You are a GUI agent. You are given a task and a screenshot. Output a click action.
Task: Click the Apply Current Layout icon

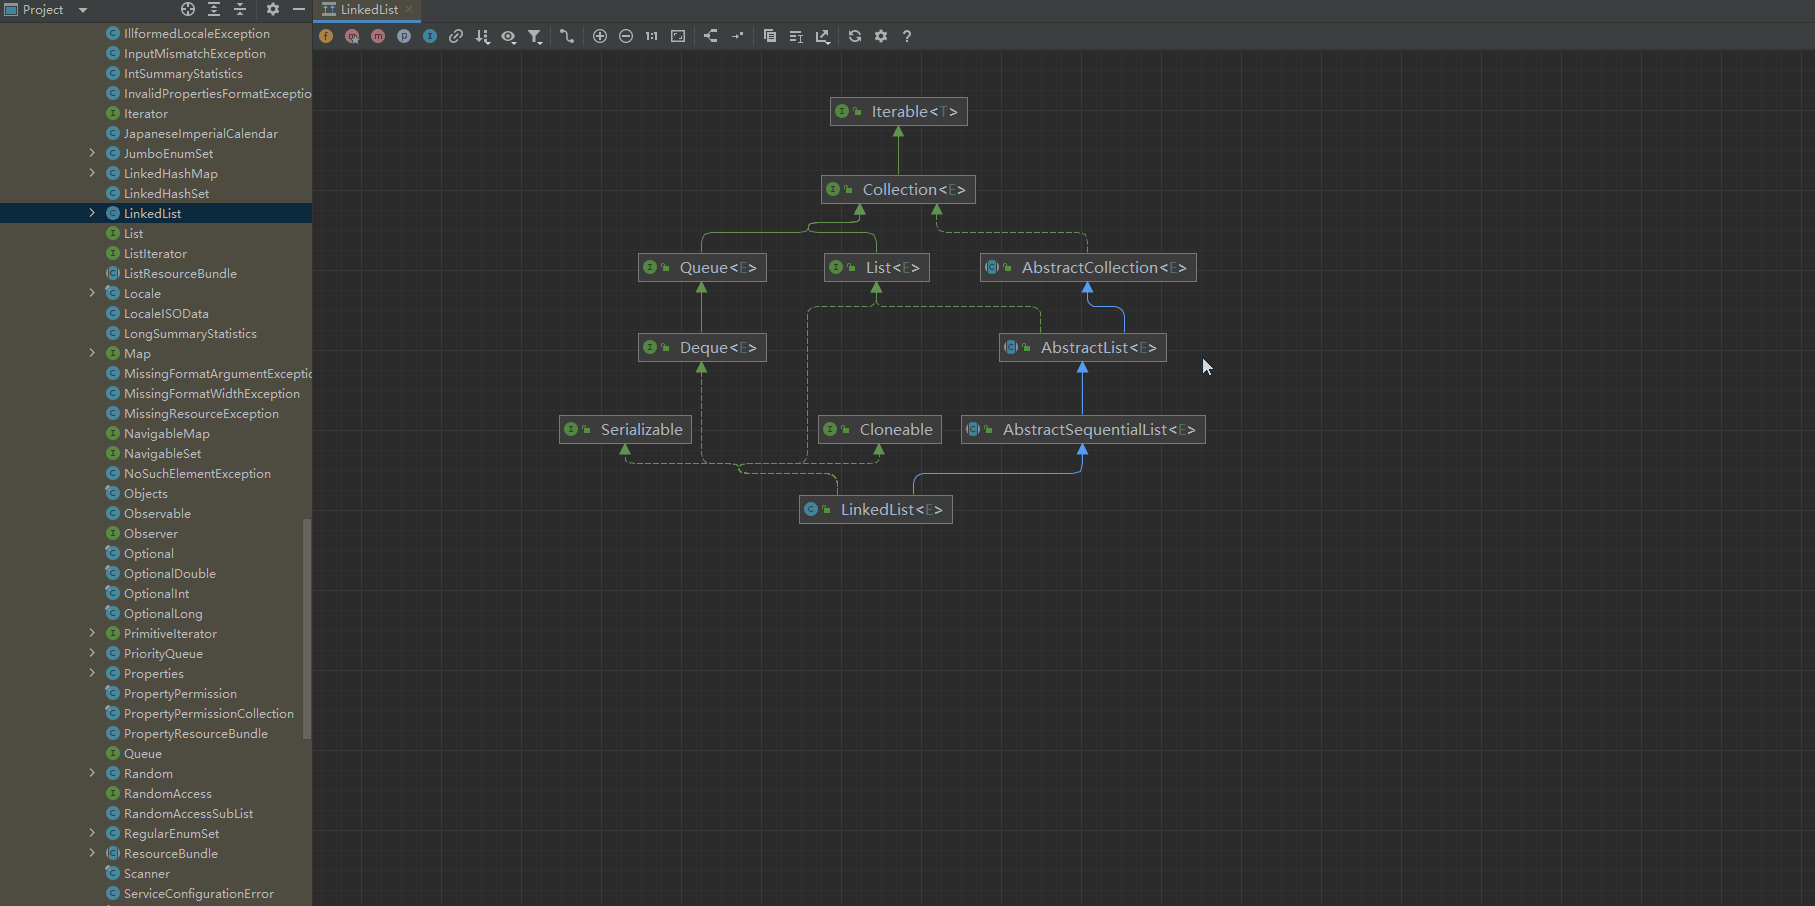pyautogui.click(x=710, y=36)
